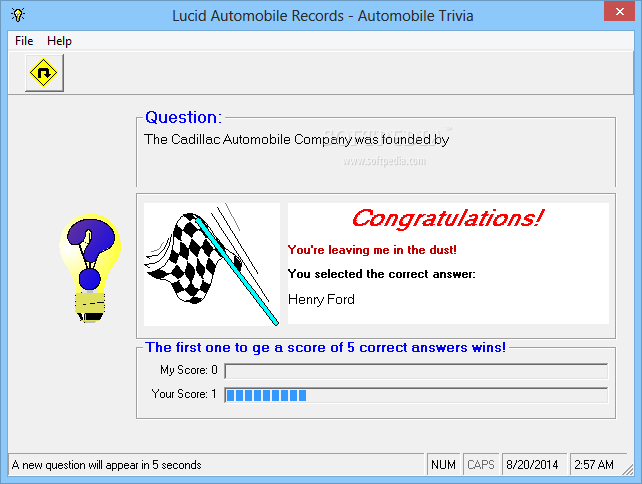Click the My Score progress bar

pyautogui.click(x=416, y=371)
